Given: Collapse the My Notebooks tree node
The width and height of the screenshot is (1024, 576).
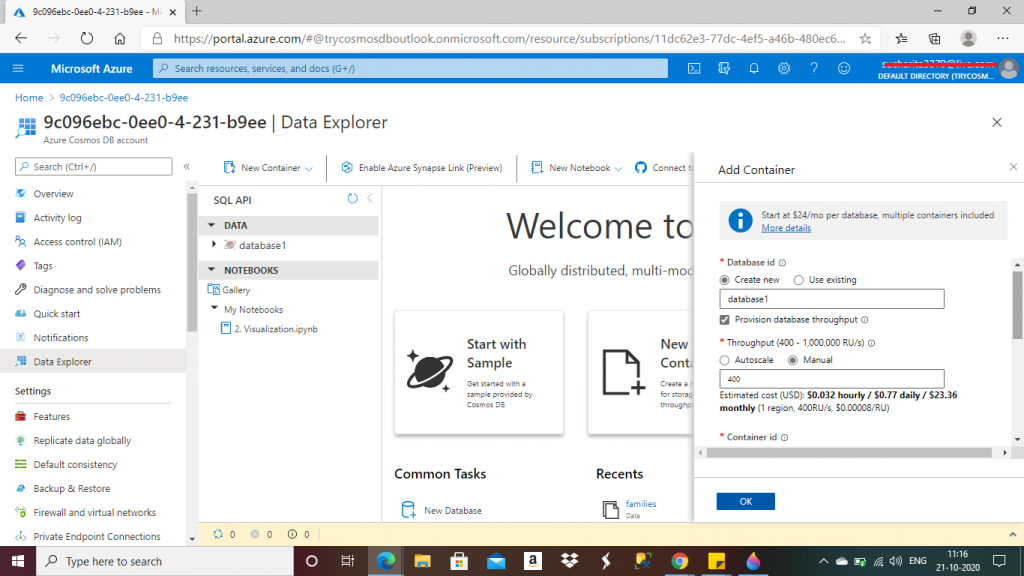Looking at the screenshot, I should pos(214,310).
